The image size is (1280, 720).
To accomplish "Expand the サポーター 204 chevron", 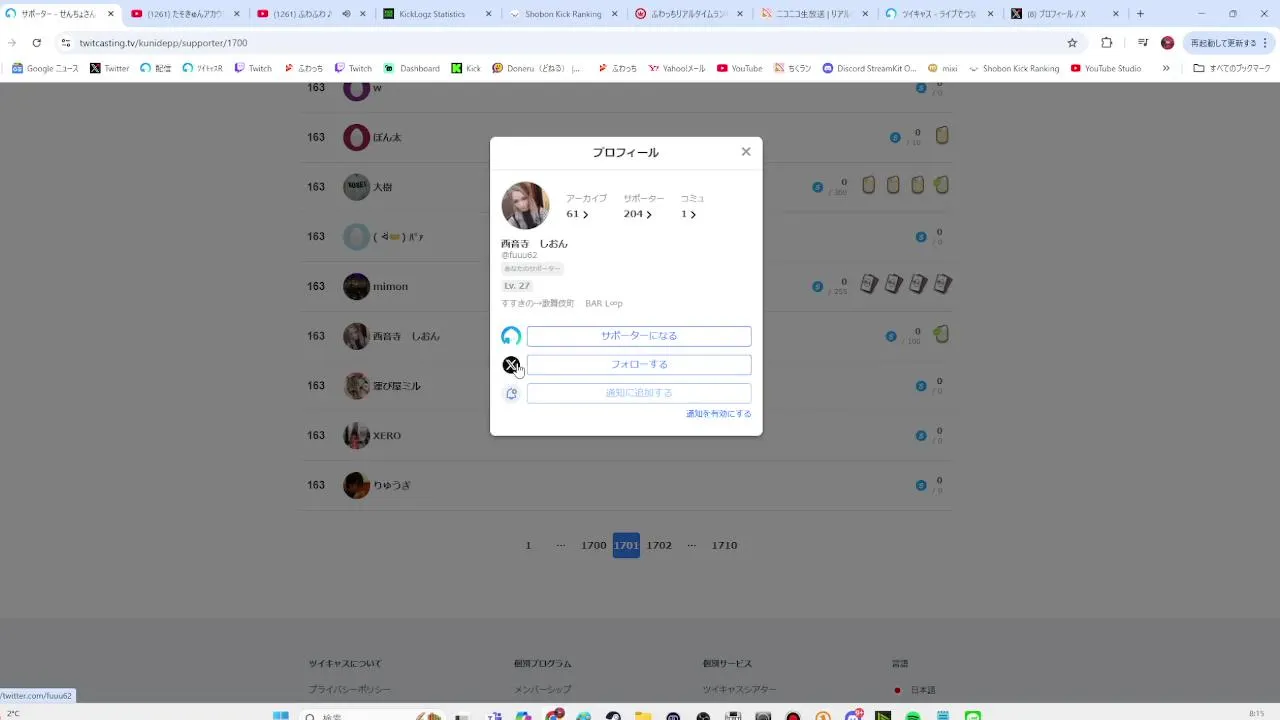I will [649, 214].
